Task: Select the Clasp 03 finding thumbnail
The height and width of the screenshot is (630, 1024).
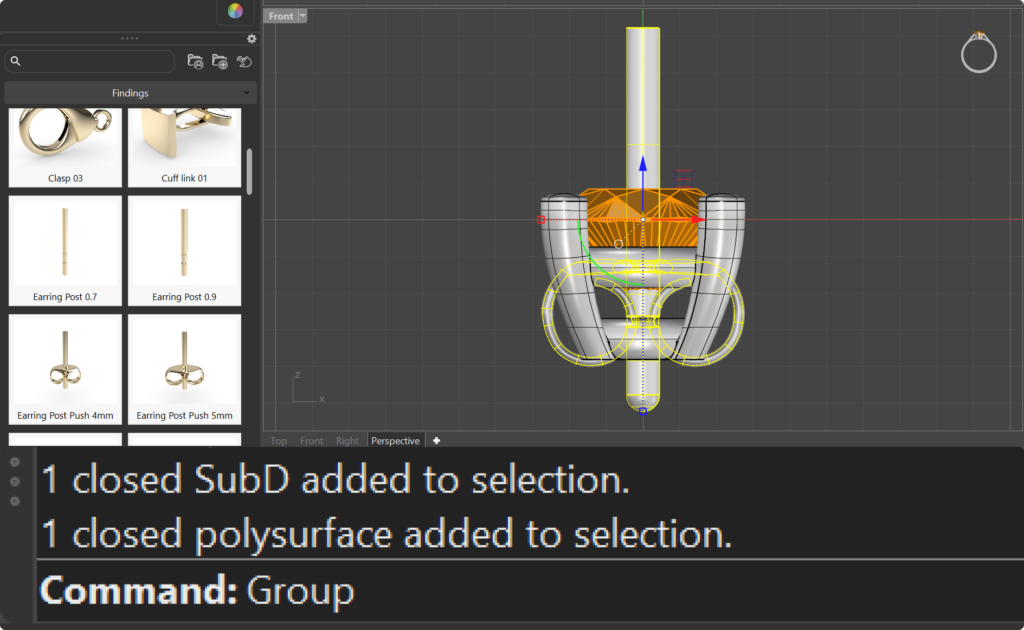Action: click(65, 148)
